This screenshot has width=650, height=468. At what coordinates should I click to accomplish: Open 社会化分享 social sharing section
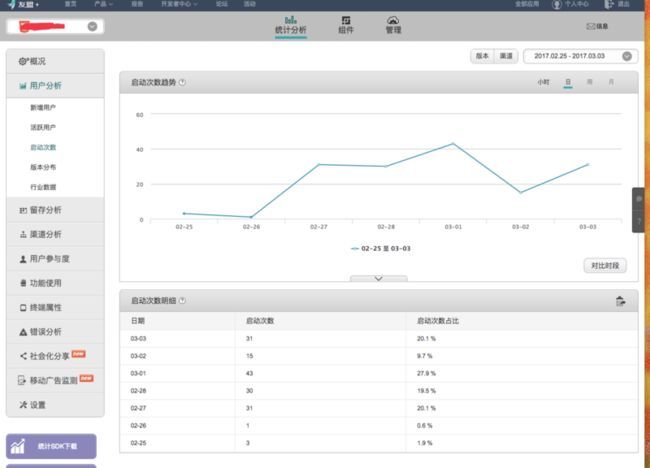click(55, 356)
